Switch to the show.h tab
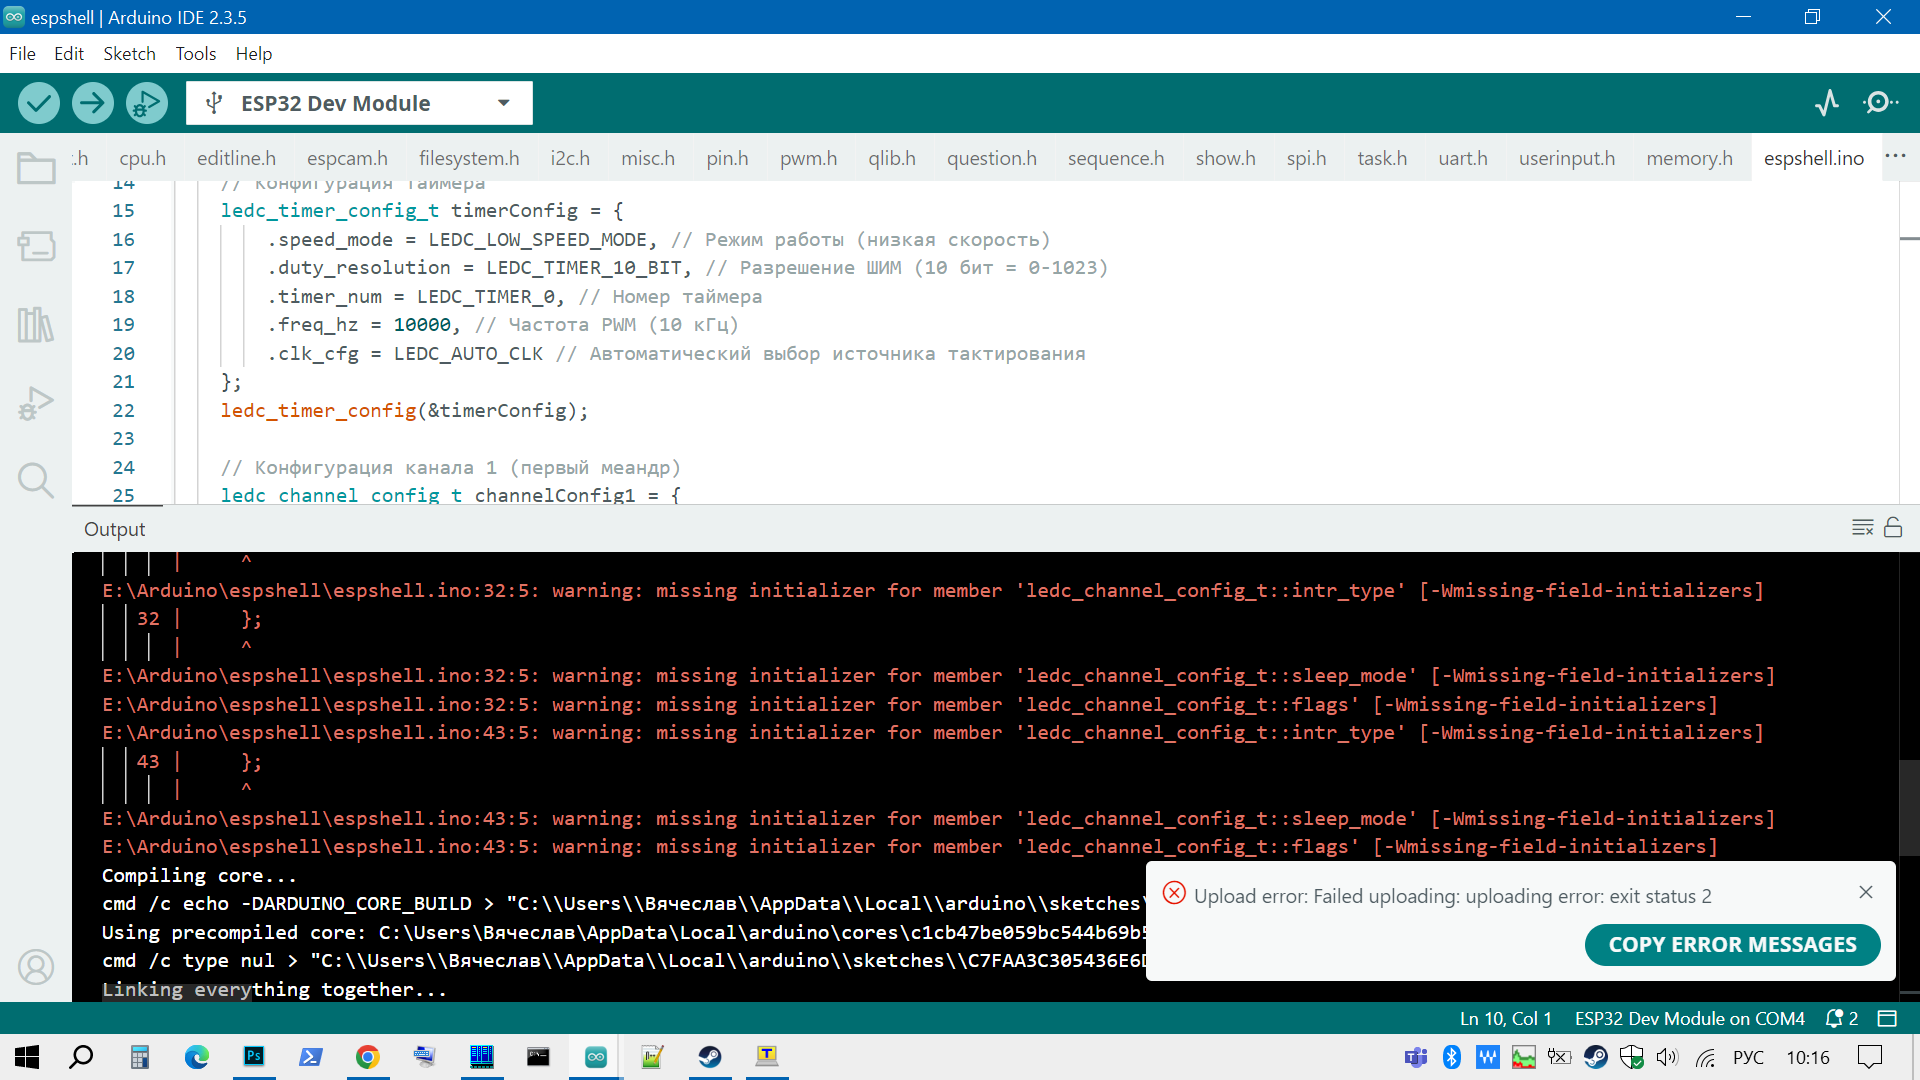Image resolution: width=1920 pixels, height=1080 pixels. click(1226, 158)
